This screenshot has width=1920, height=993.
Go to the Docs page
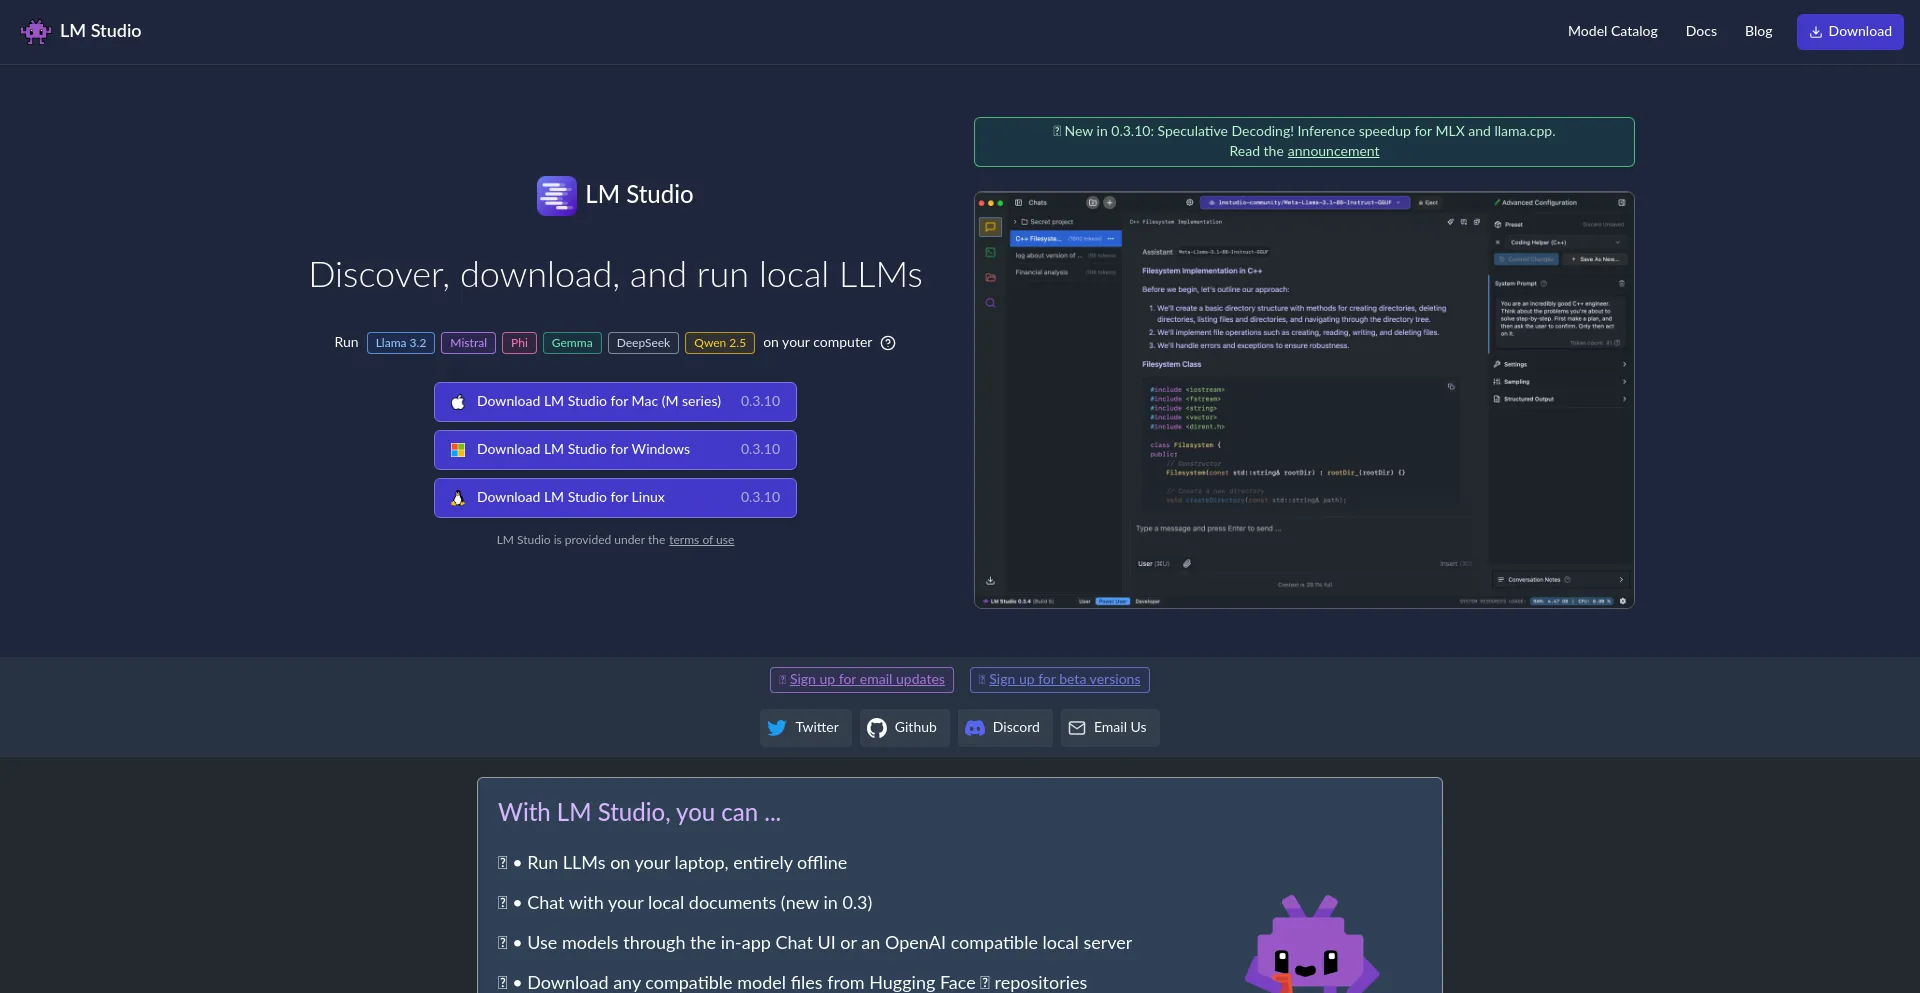pyautogui.click(x=1700, y=32)
